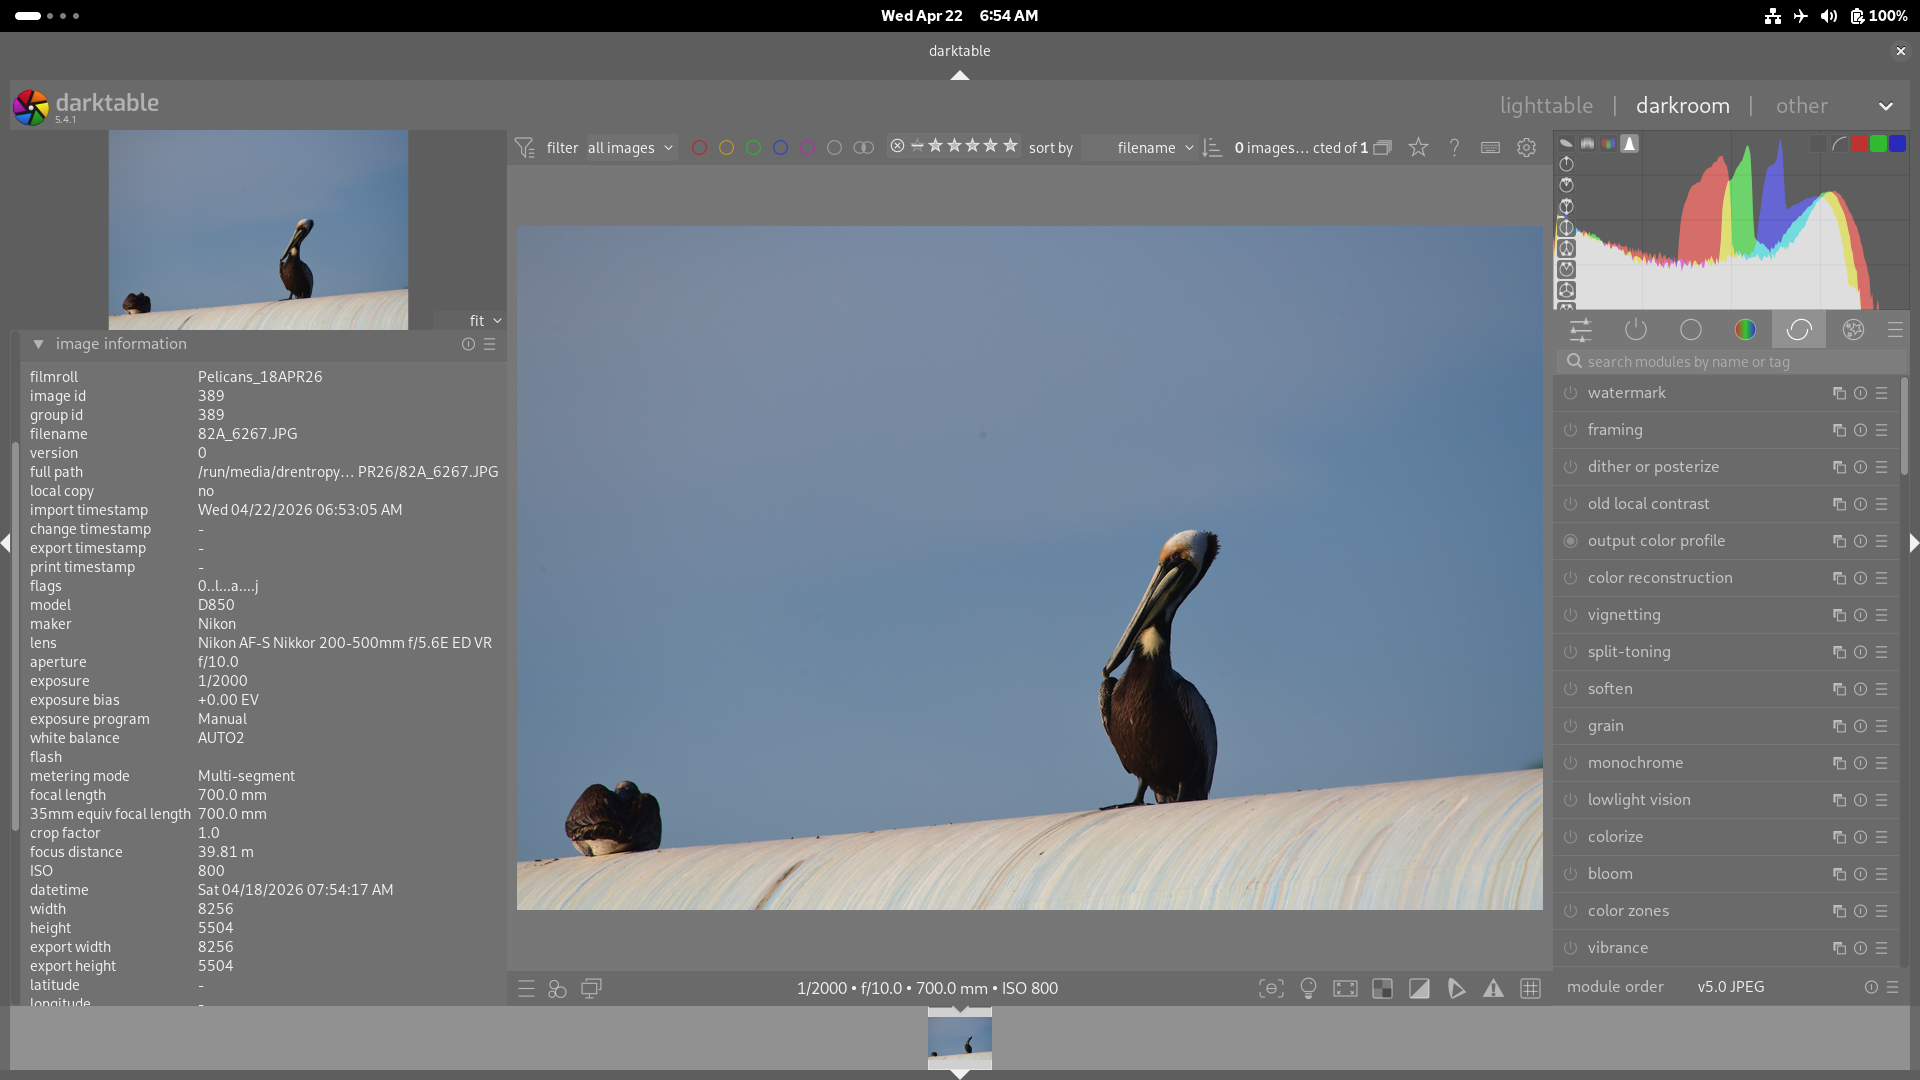The height and width of the screenshot is (1080, 1920).
Task: Open the all images filter dropdown
Action: pyautogui.click(x=631, y=148)
